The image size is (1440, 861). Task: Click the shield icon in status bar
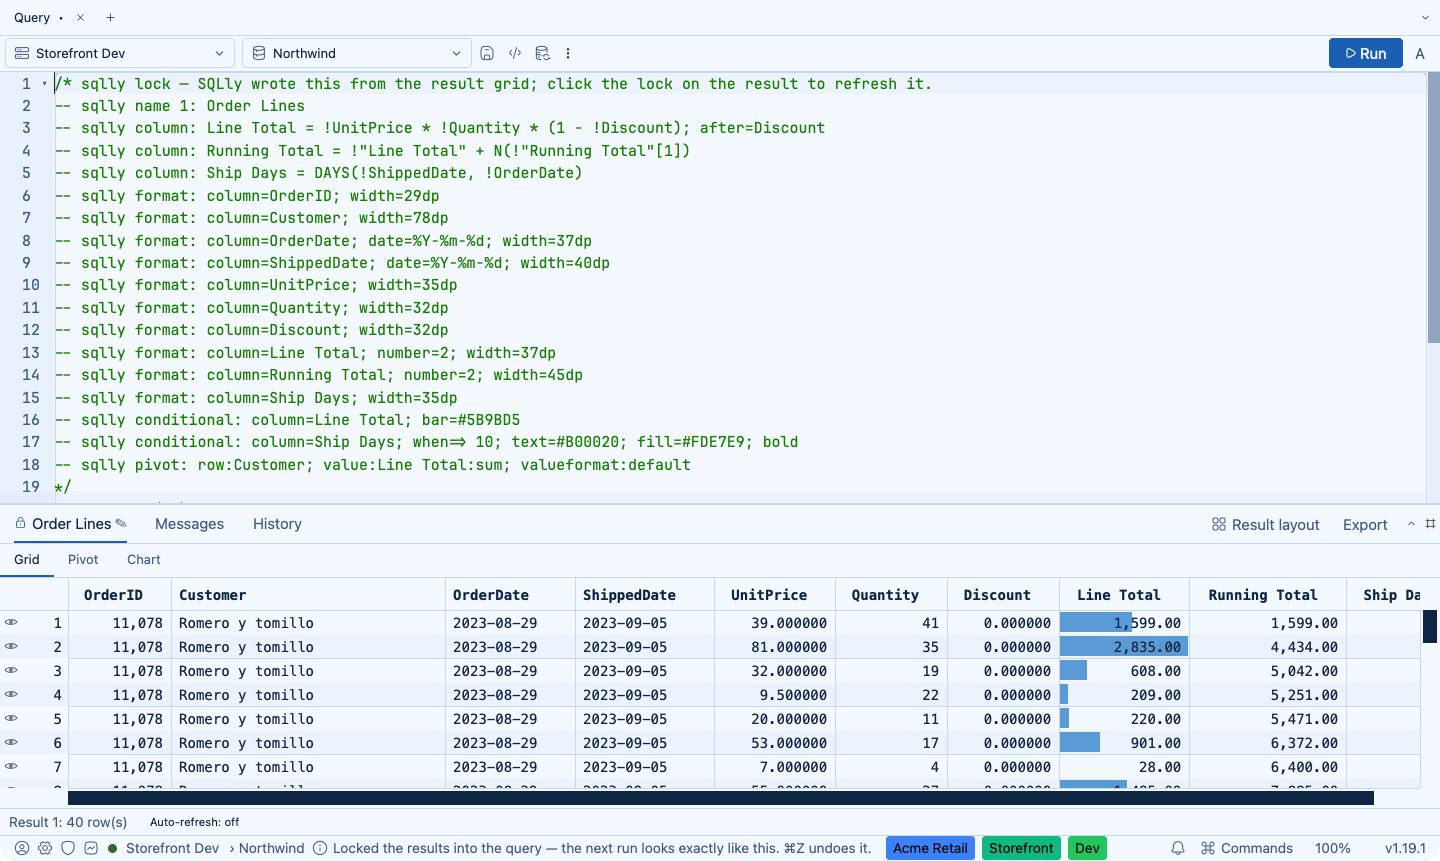coord(68,848)
